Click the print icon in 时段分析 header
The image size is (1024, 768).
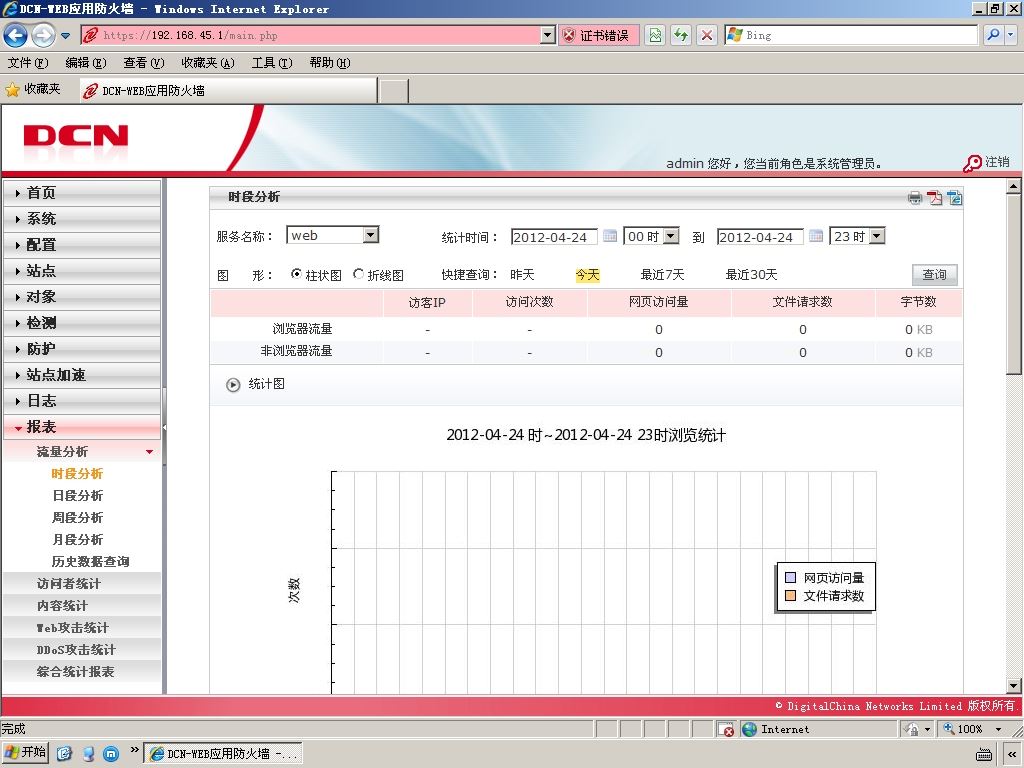(915, 198)
